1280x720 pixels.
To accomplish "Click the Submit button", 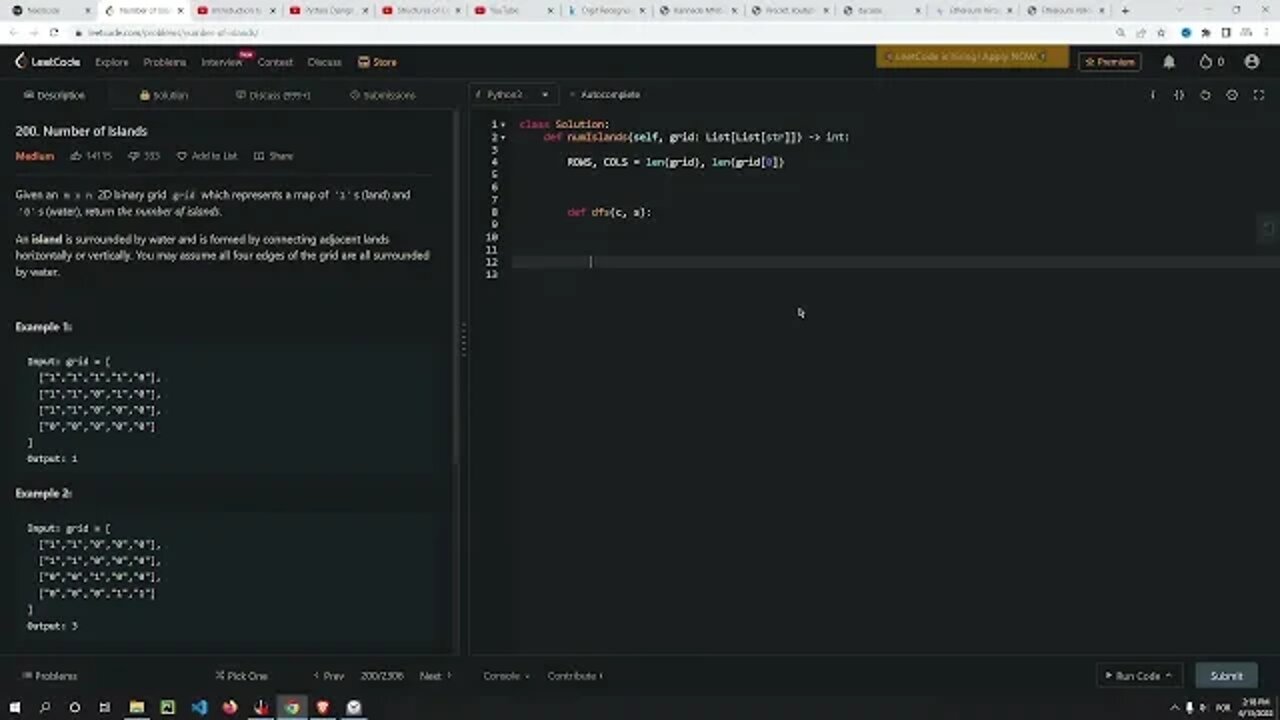I will click(x=1226, y=676).
